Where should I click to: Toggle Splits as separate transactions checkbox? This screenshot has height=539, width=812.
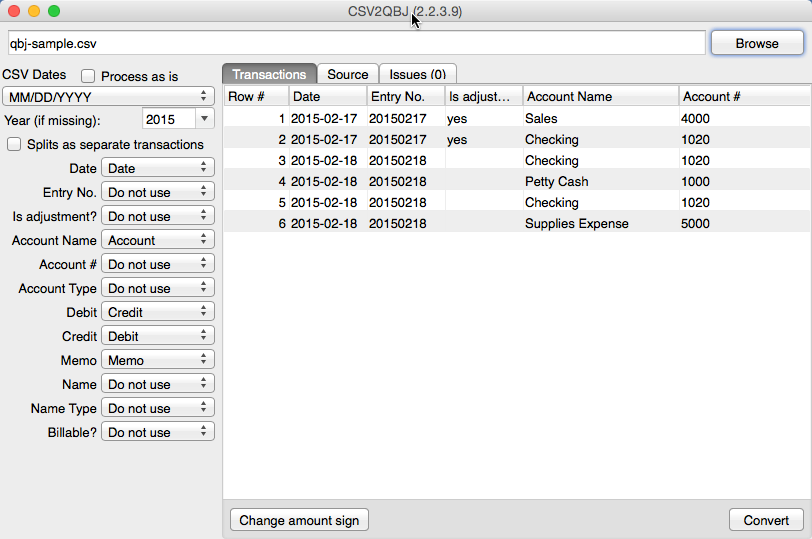pyautogui.click(x=14, y=144)
